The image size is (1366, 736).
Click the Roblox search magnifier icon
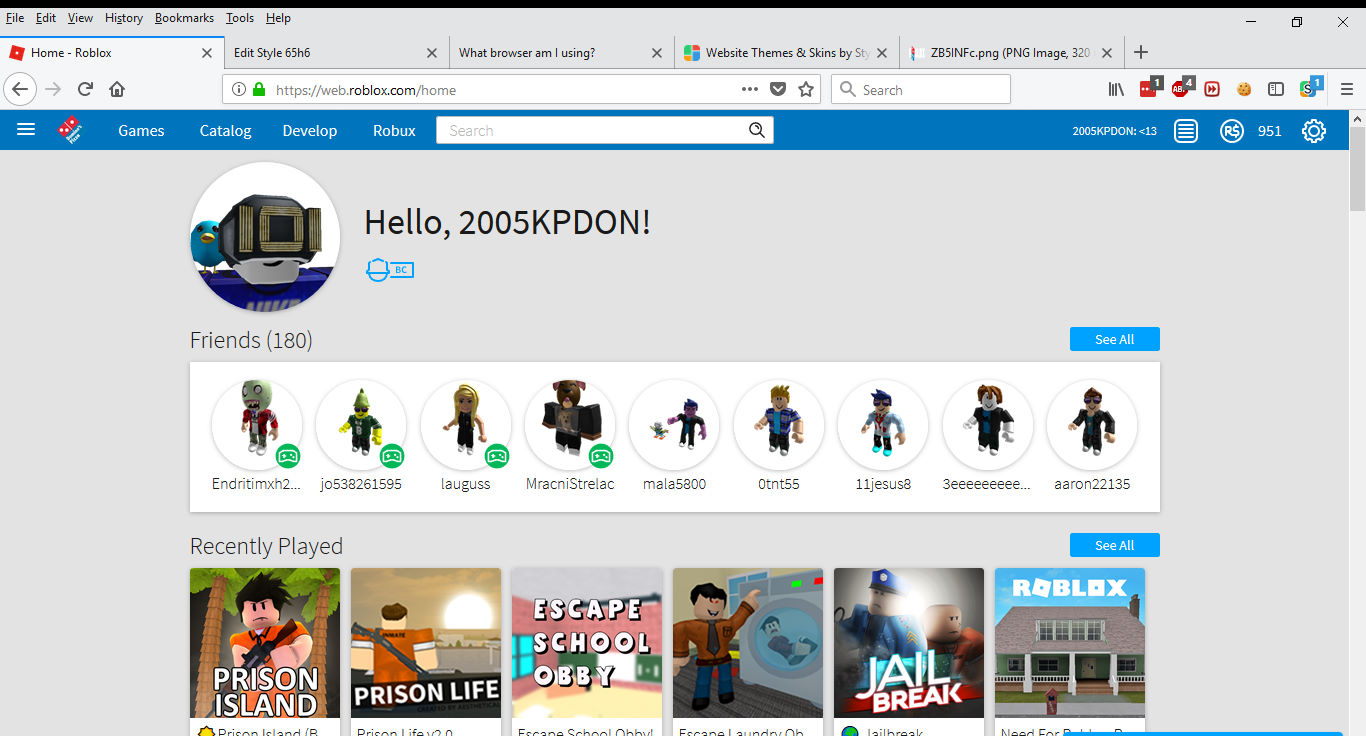coord(757,130)
